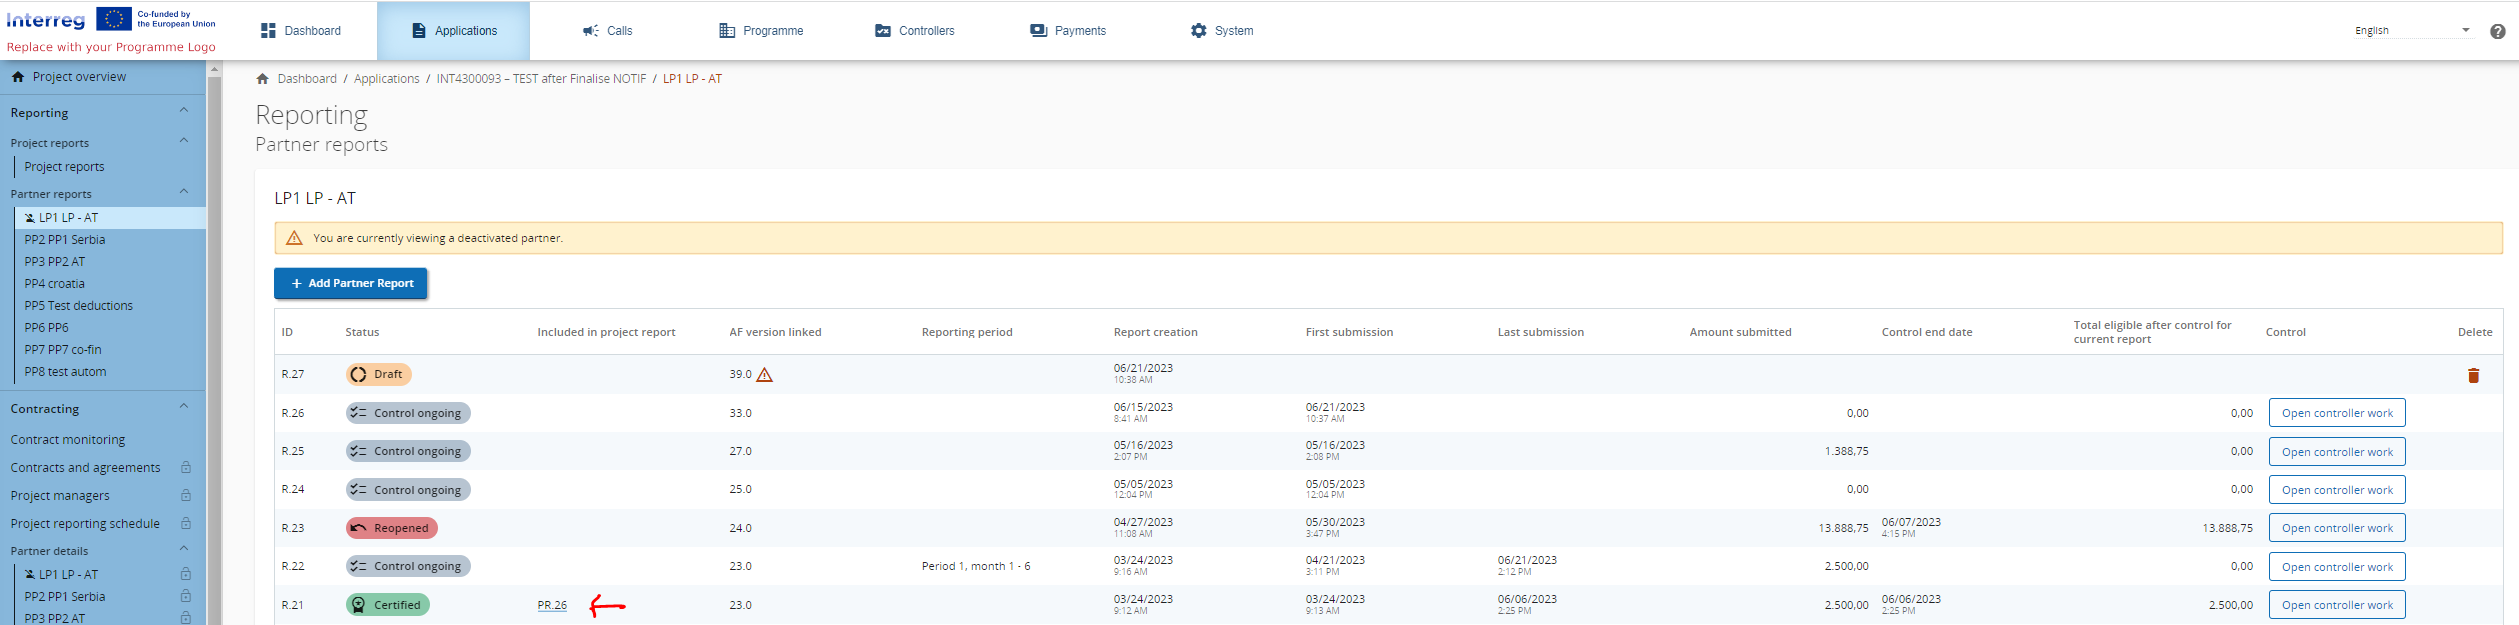This screenshot has height=625, width=2519.
Task: Click the help question mark icon
Action: click(x=2497, y=31)
